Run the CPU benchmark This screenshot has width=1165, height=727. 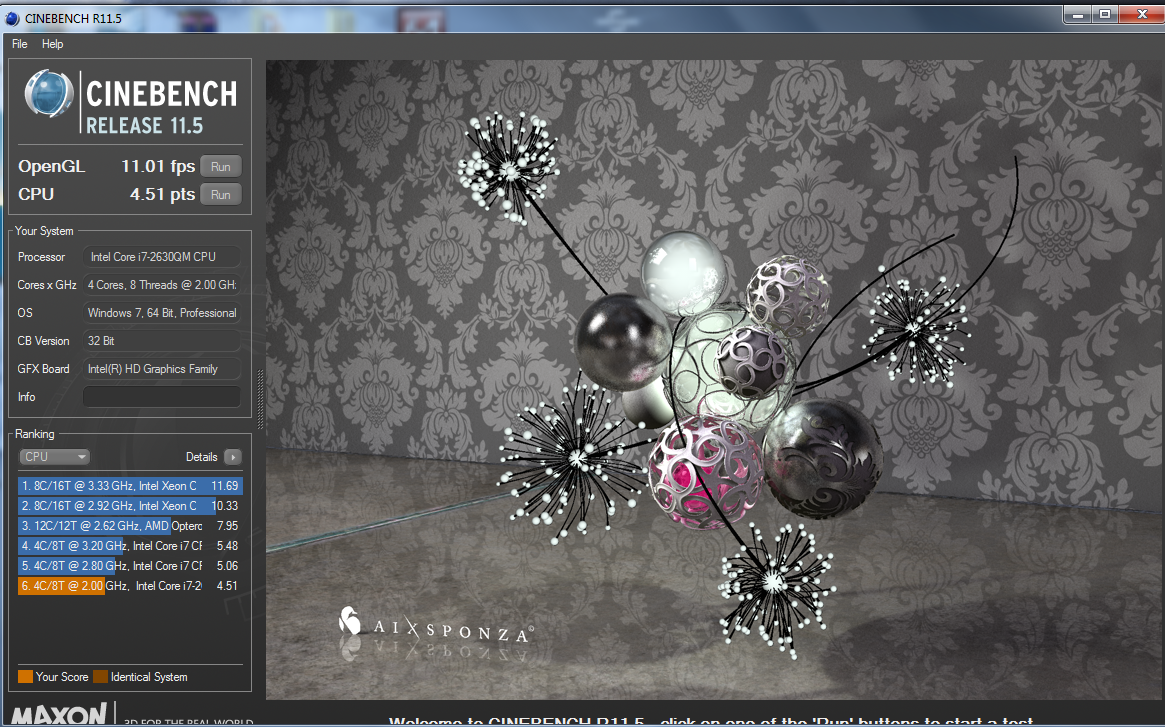point(221,195)
